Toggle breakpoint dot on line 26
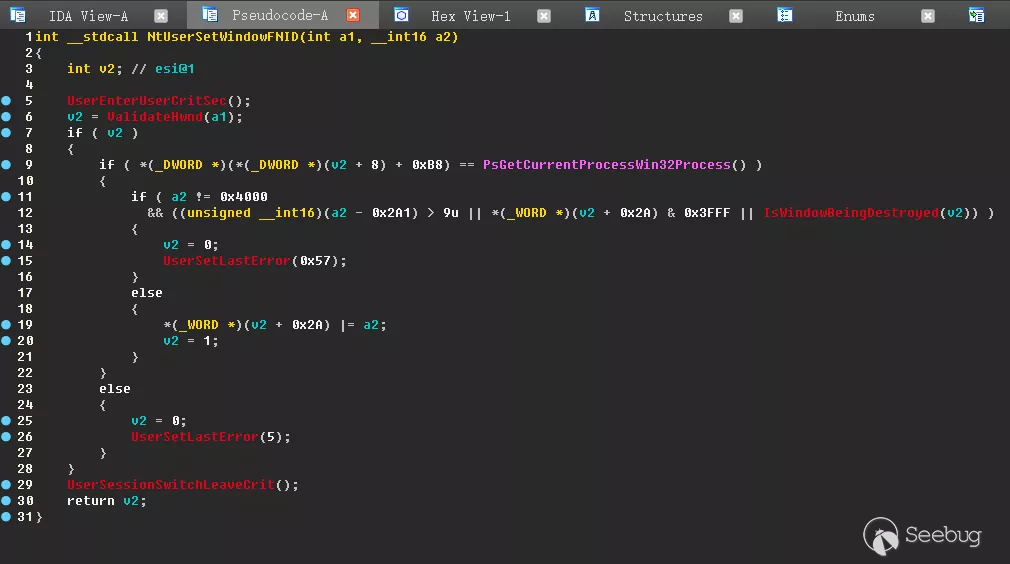This screenshot has height=564, width=1010. click(6, 437)
